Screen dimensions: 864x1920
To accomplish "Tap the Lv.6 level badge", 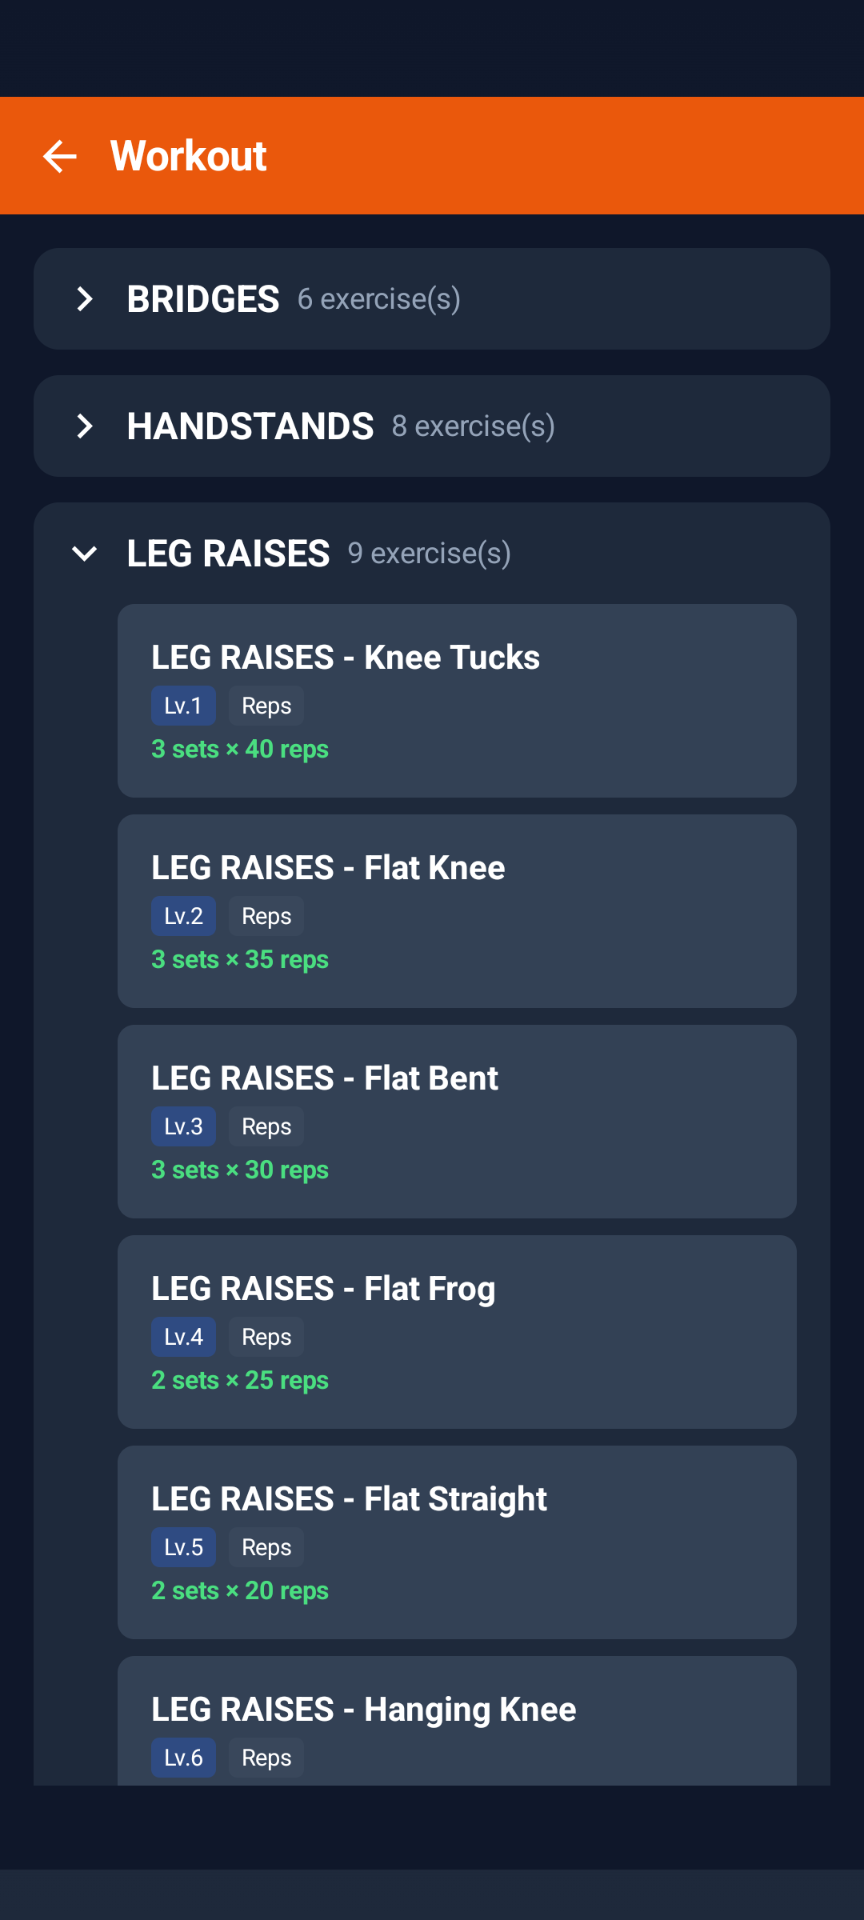I will pos(183,1758).
